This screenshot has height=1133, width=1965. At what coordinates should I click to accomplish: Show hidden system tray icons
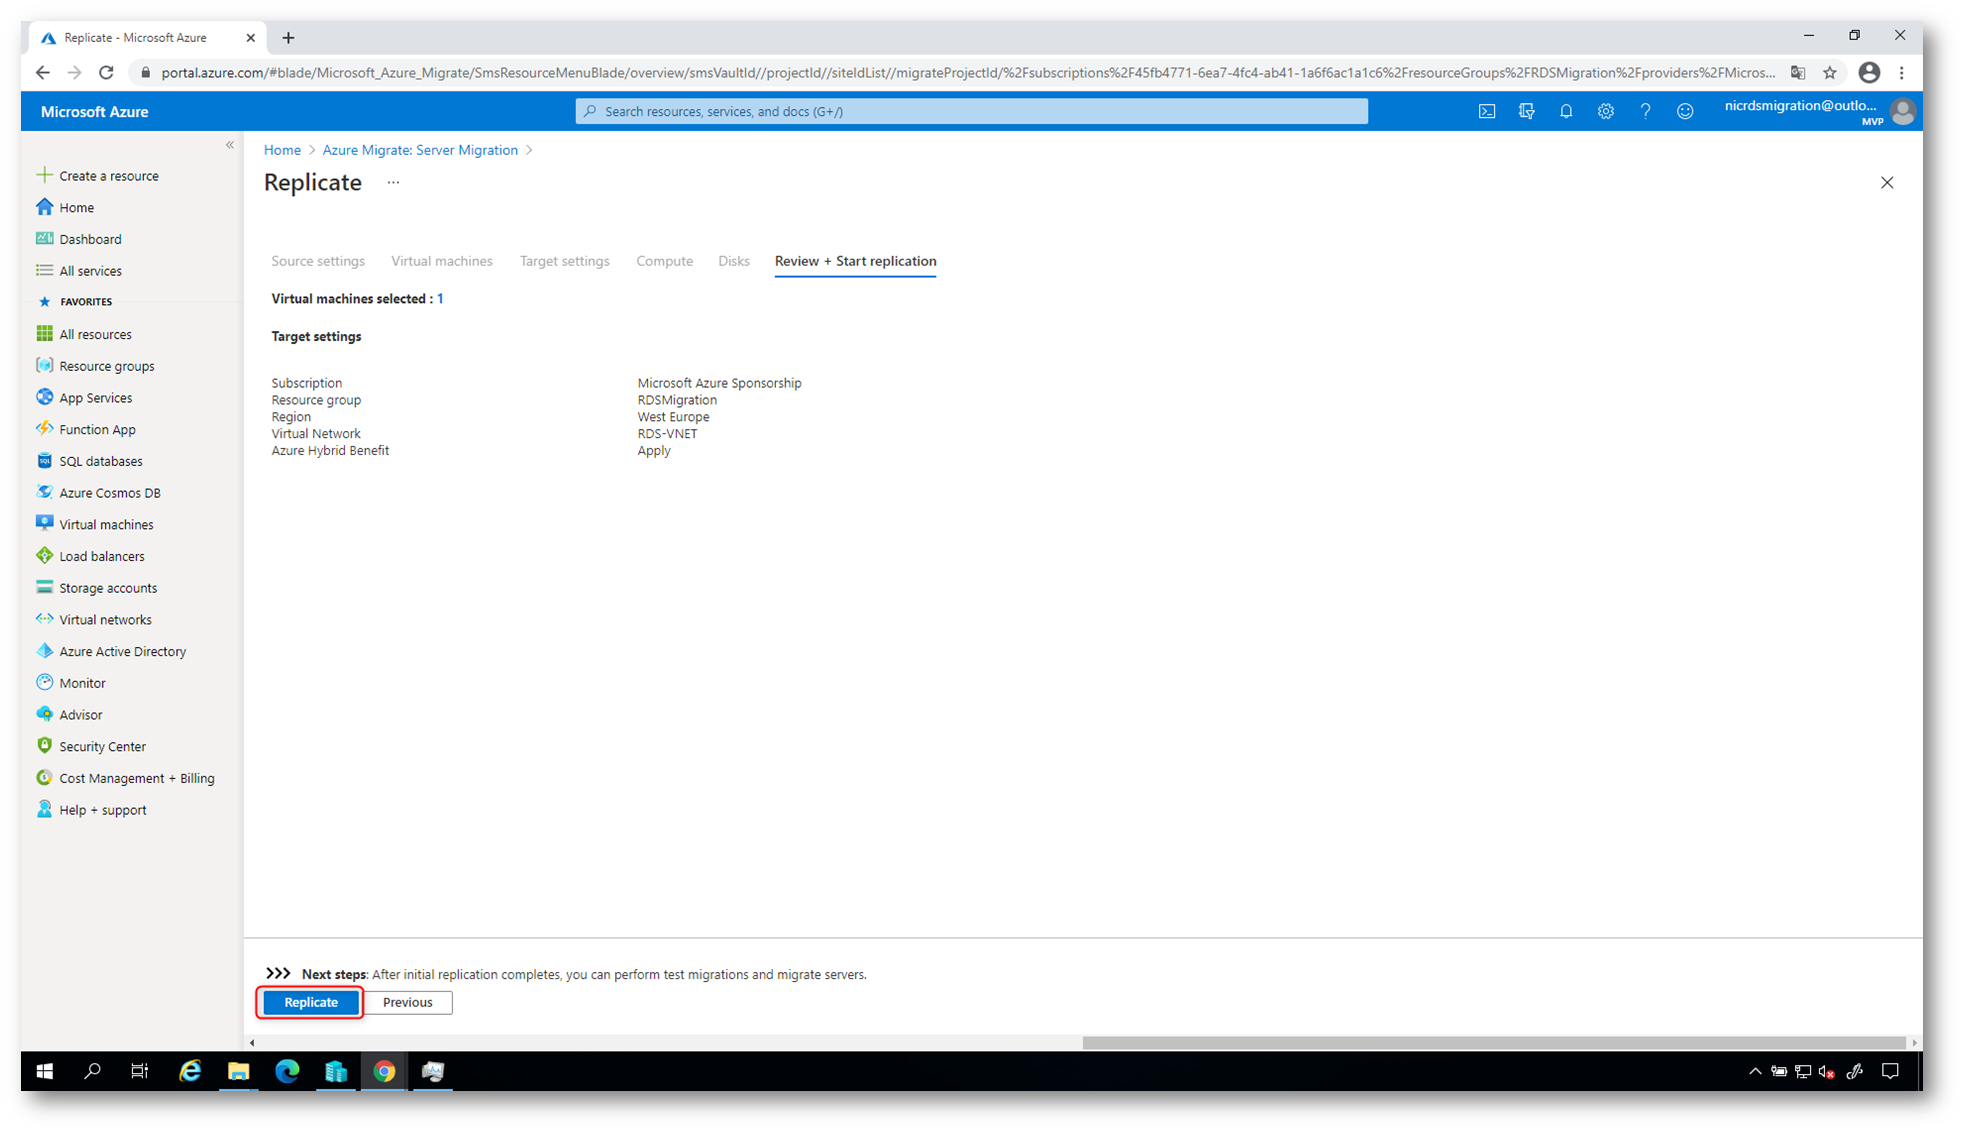point(1754,1071)
